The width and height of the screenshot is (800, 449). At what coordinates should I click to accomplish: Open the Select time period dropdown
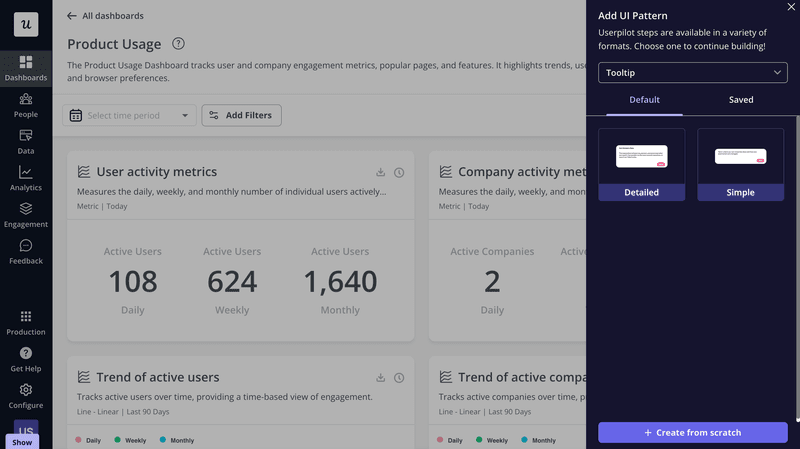point(129,116)
